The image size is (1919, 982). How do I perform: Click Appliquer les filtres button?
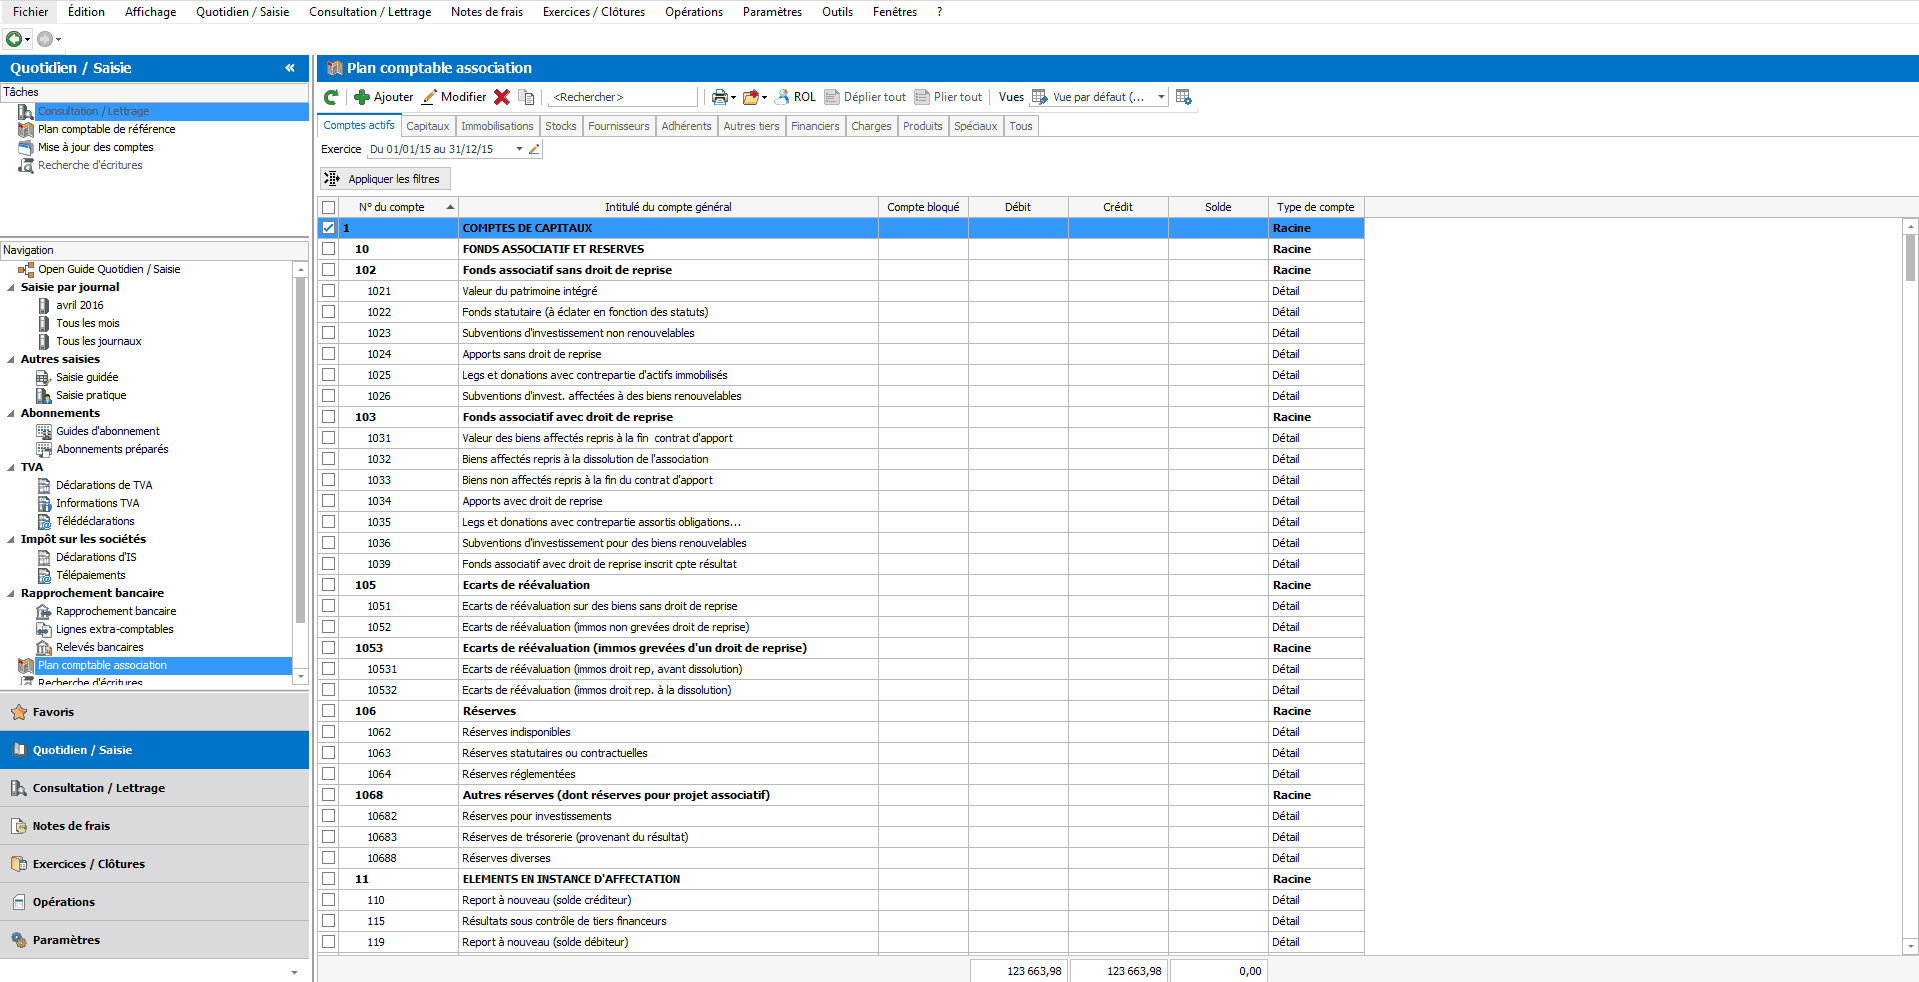coord(385,179)
